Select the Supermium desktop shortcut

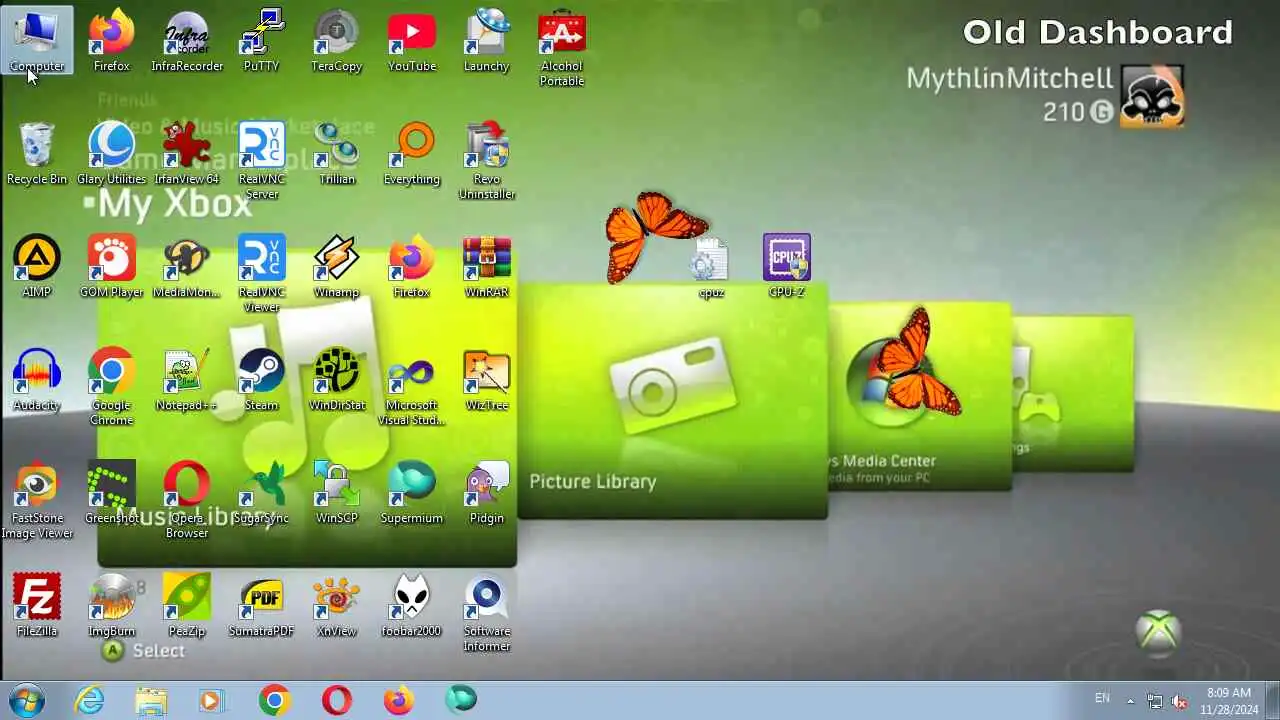(412, 494)
